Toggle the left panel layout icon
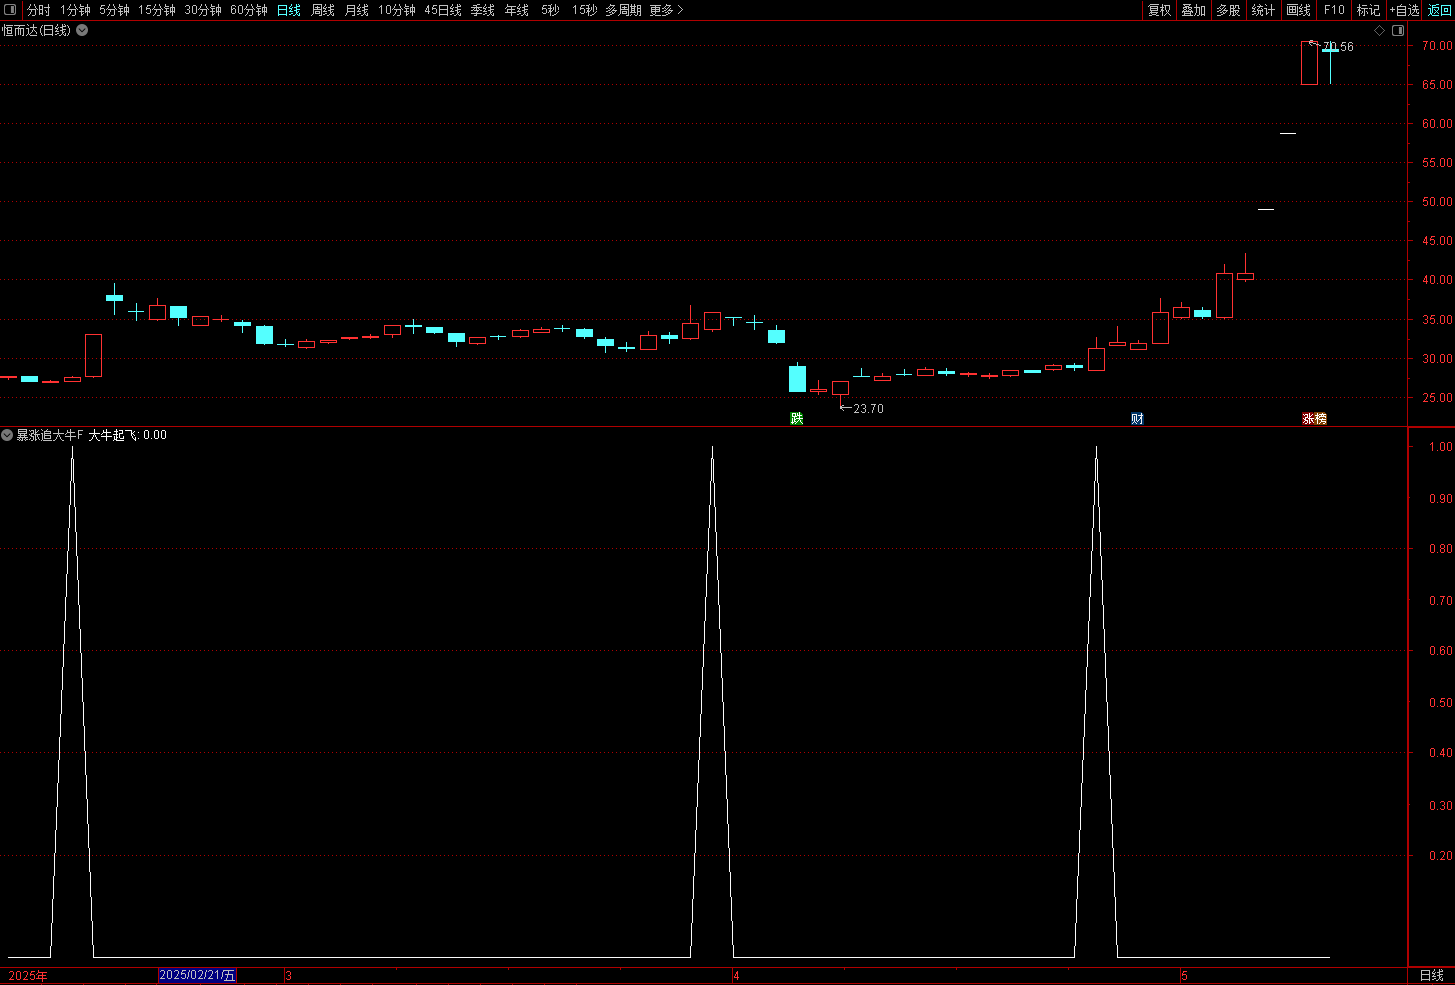This screenshot has width=1455, height=985. coord(11,10)
